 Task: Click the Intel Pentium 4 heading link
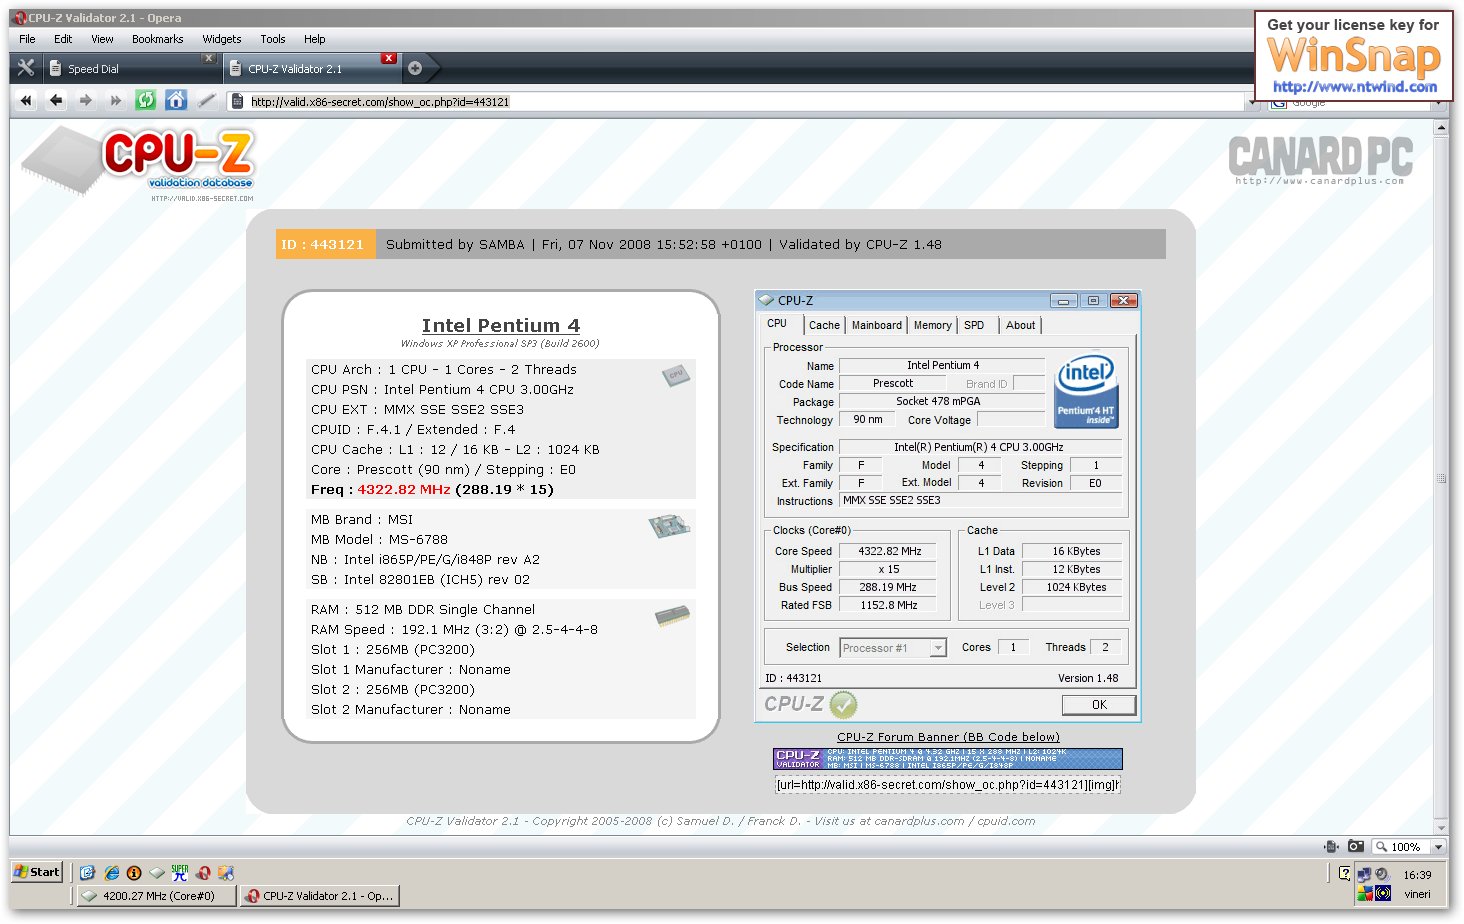pyautogui.click(x=501, y=326)
